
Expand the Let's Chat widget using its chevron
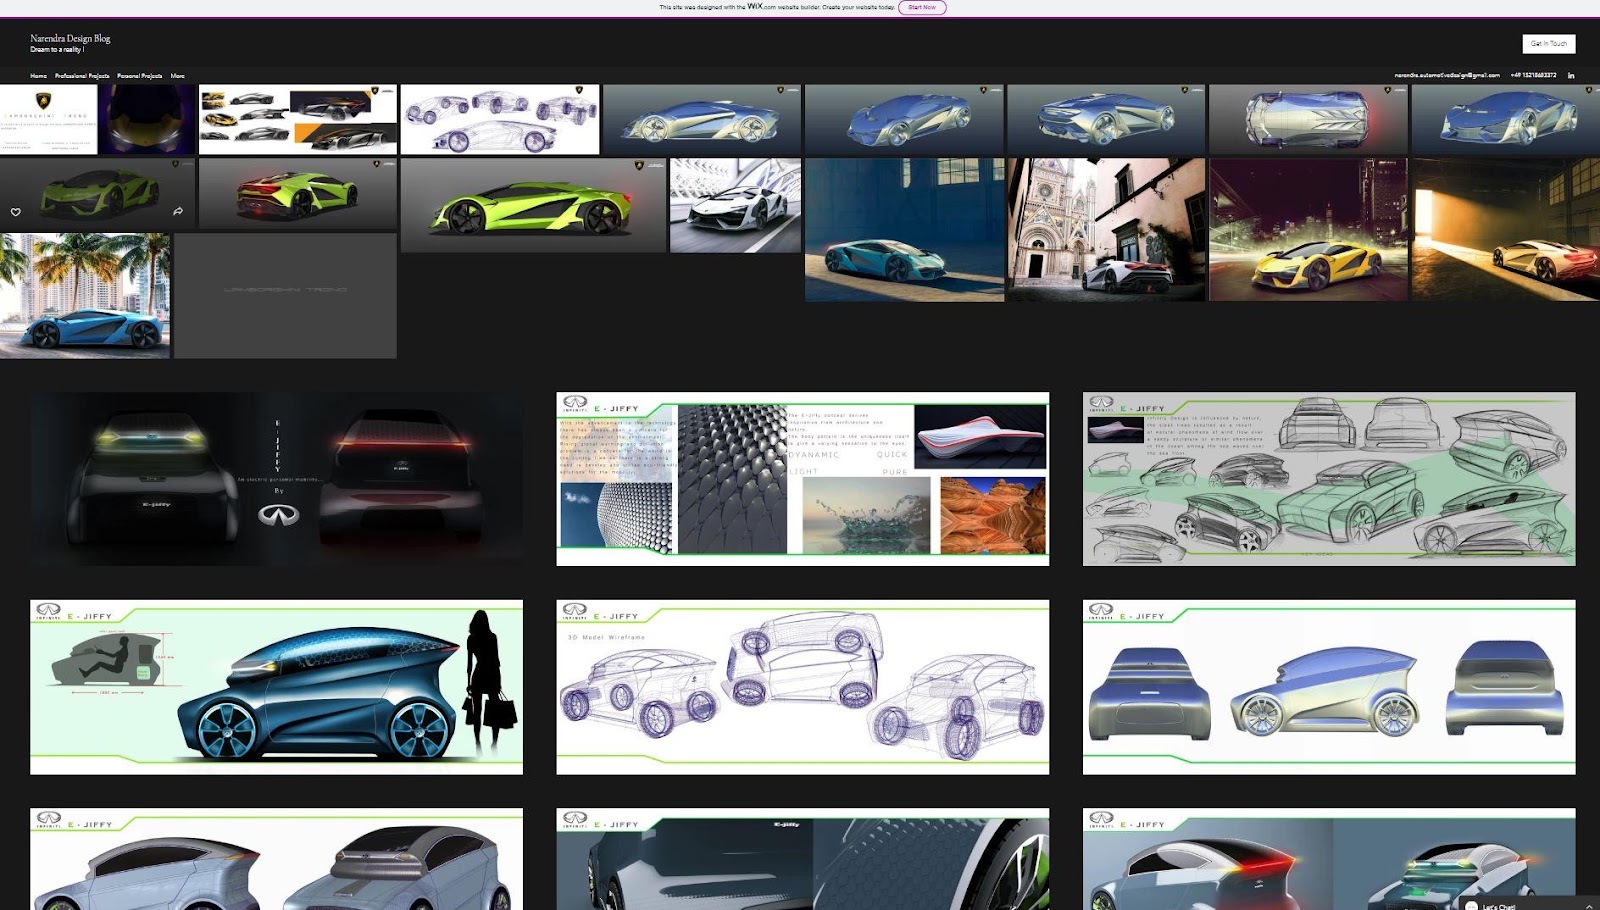[x=1589, y=906]
